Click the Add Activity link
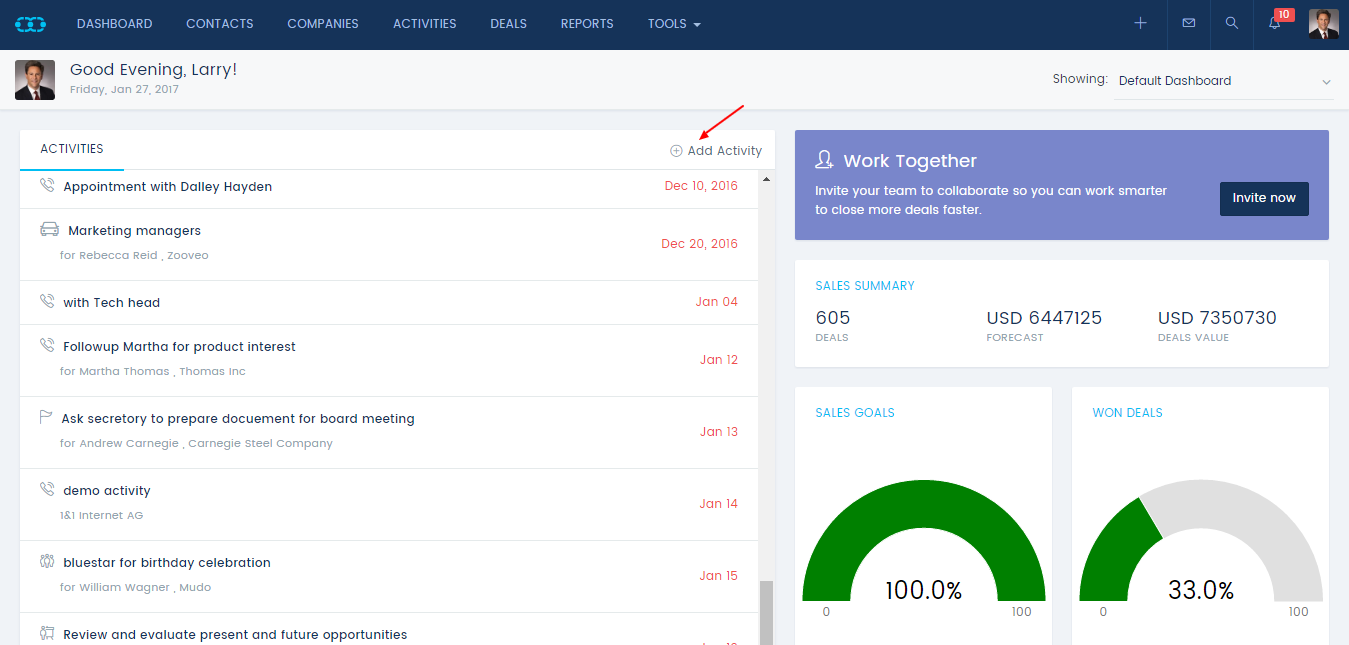The height and width of the screenshot is (645, 1349). 716,151
